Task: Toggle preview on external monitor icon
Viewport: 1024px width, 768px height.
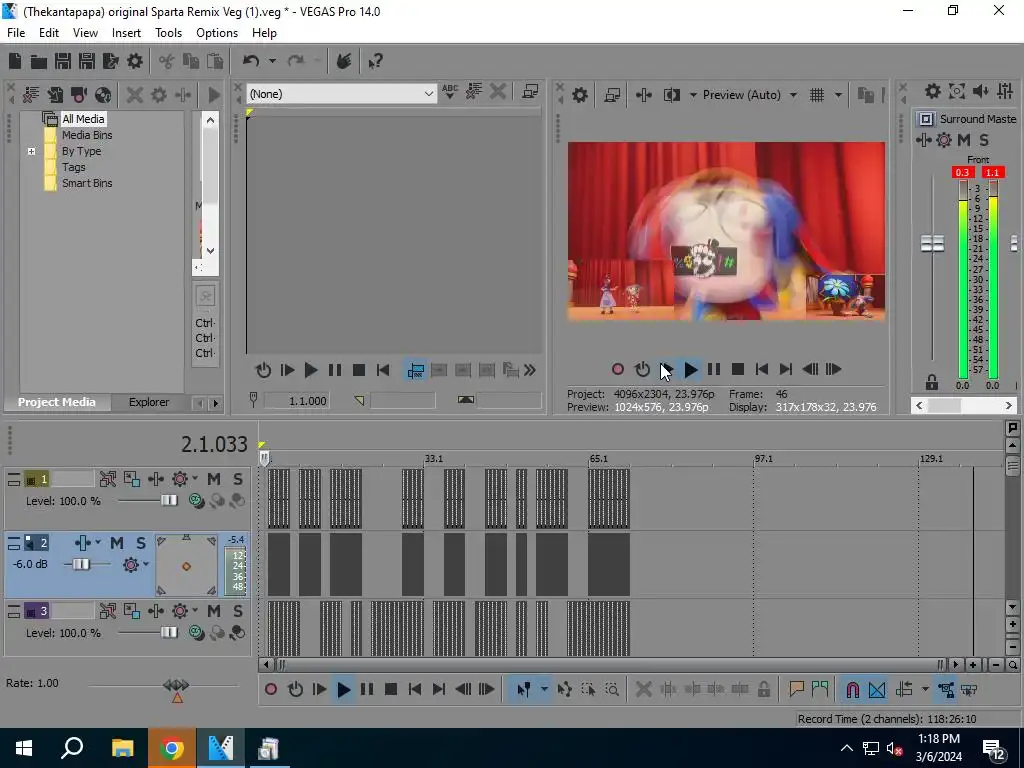Action: point(612,95)
